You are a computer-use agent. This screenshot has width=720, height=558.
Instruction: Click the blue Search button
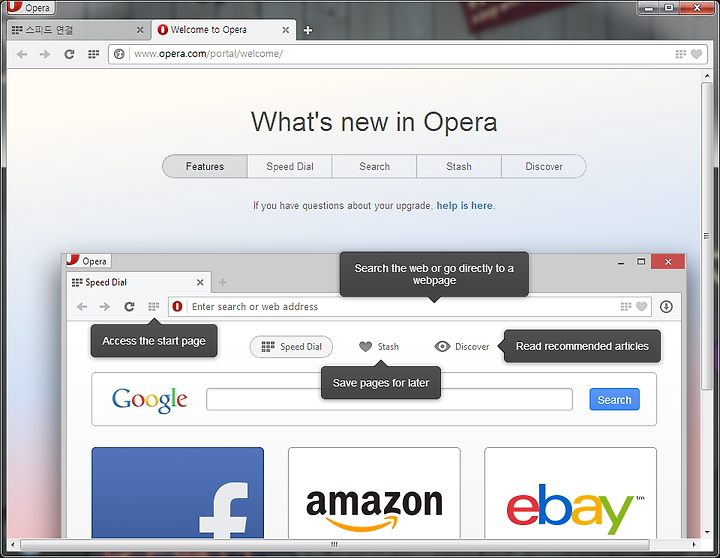tap(614, 400)
